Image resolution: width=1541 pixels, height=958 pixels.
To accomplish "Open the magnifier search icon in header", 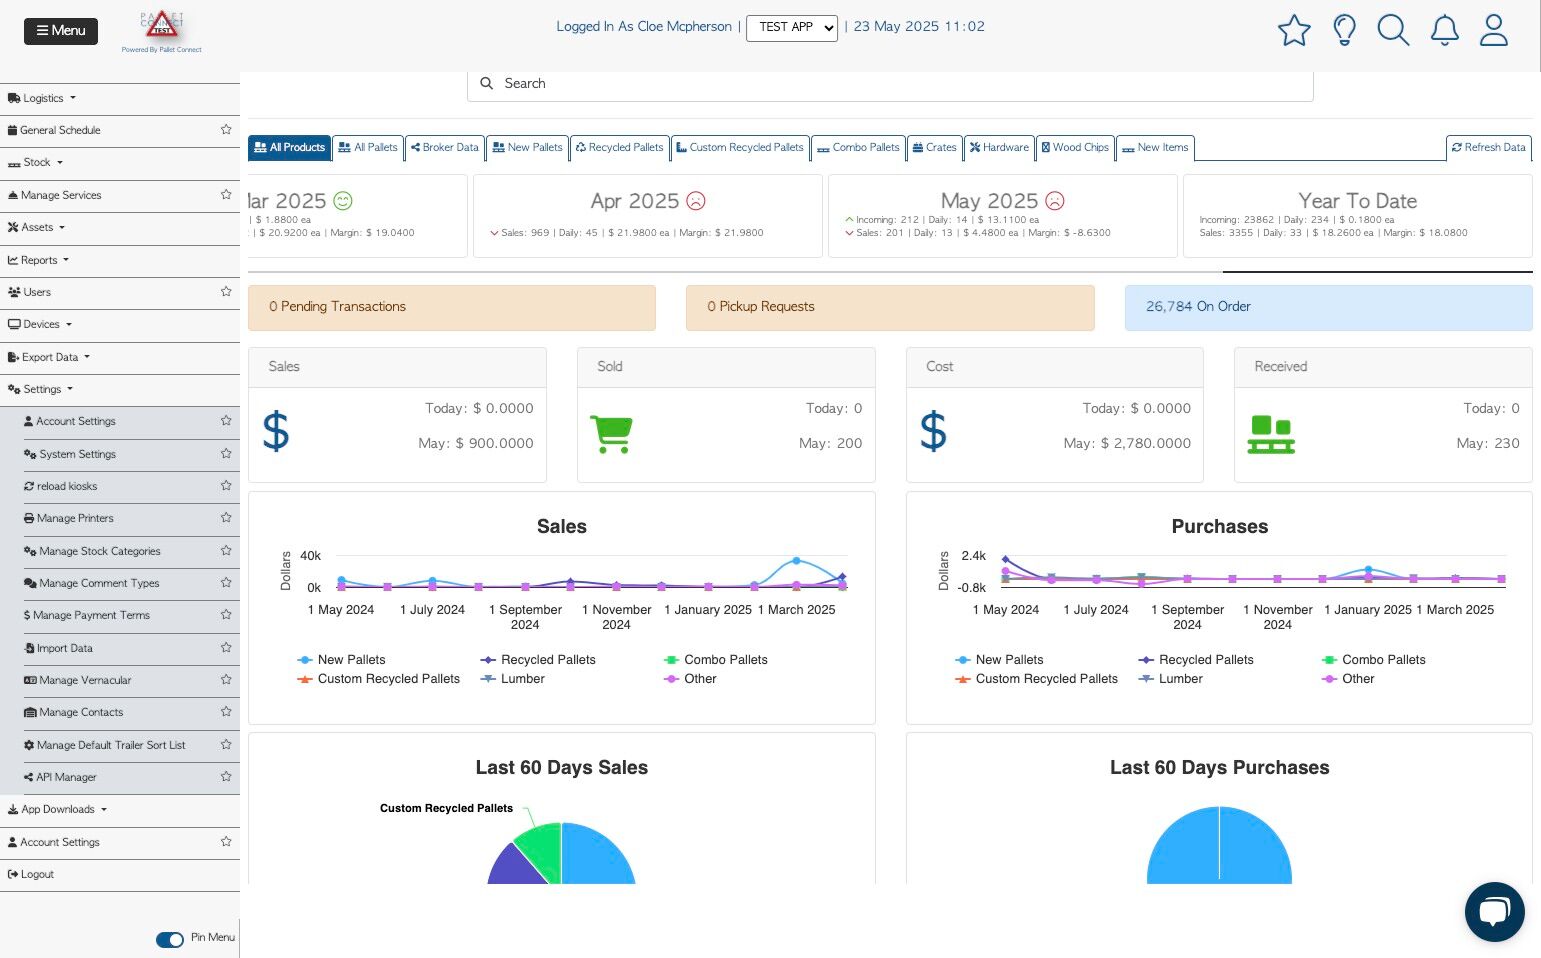I will point(1393,30).
